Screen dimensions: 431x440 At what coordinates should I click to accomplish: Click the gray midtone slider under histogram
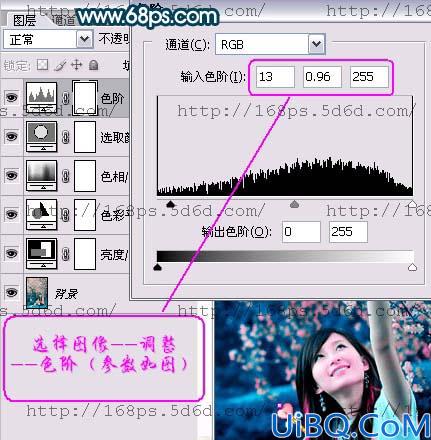pos(294,204)
